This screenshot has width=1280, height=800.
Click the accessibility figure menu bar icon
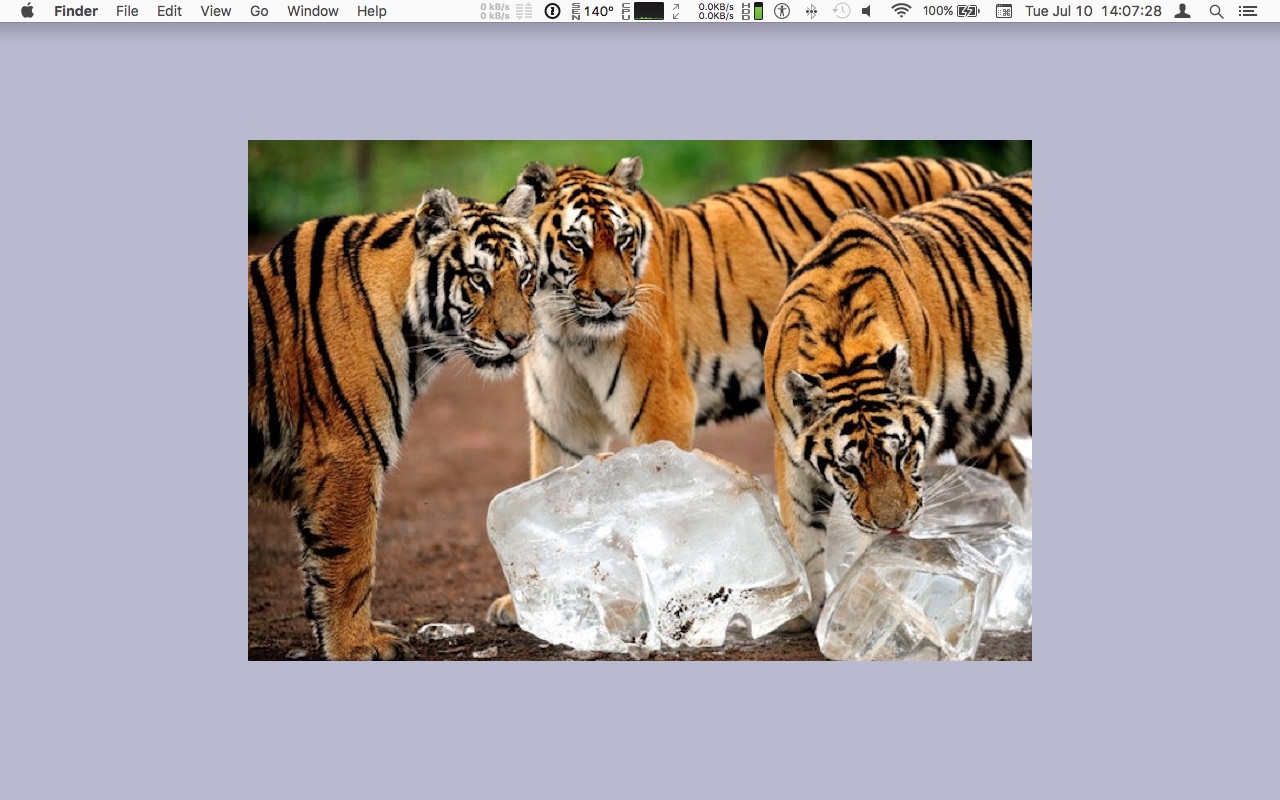(782, 11)
